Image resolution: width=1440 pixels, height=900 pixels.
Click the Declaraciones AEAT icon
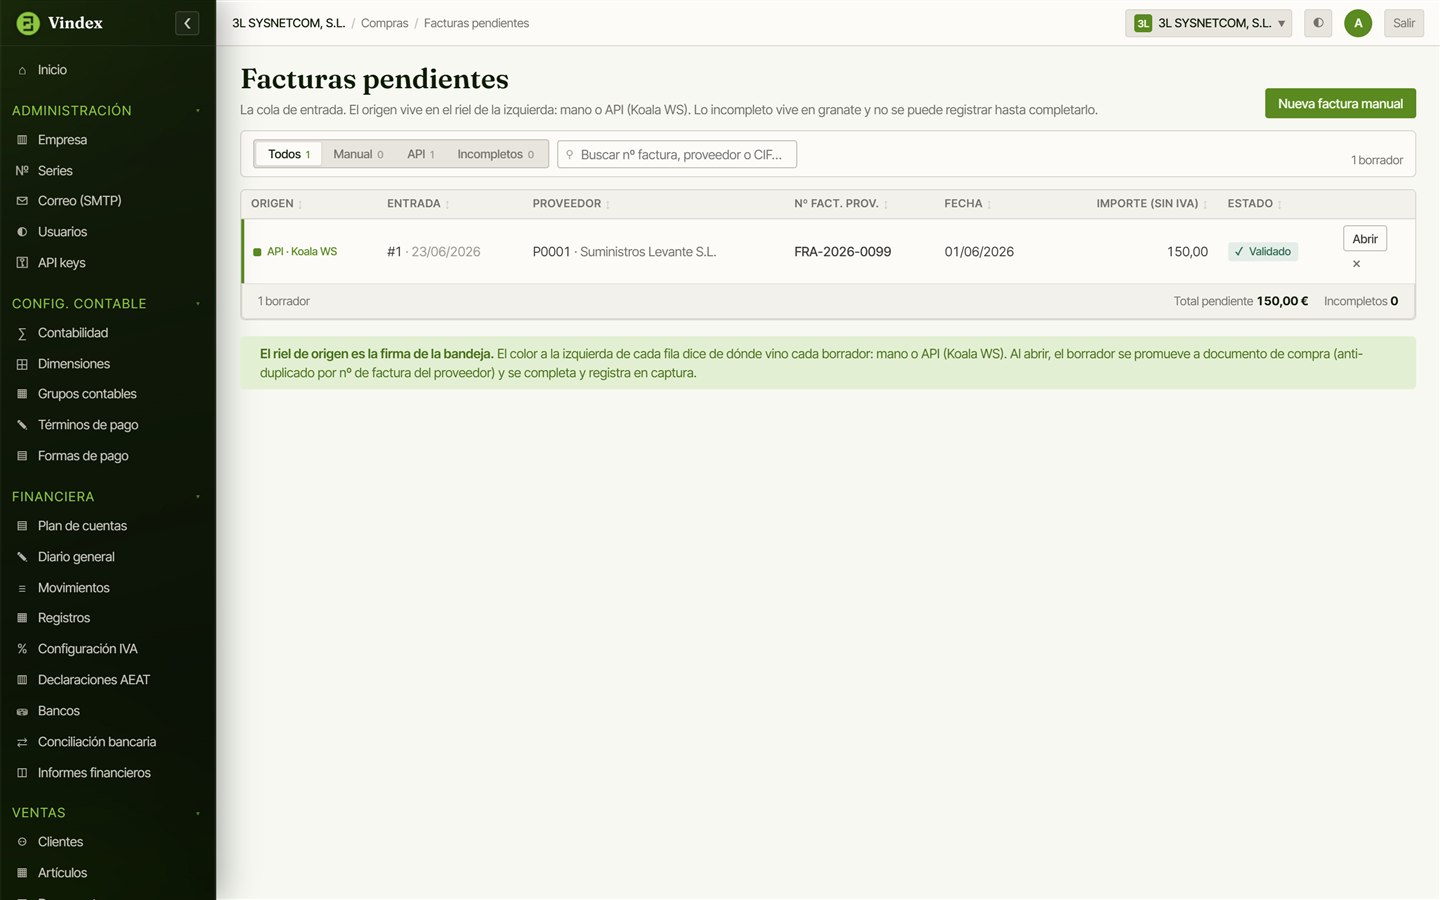coord(22,680)
